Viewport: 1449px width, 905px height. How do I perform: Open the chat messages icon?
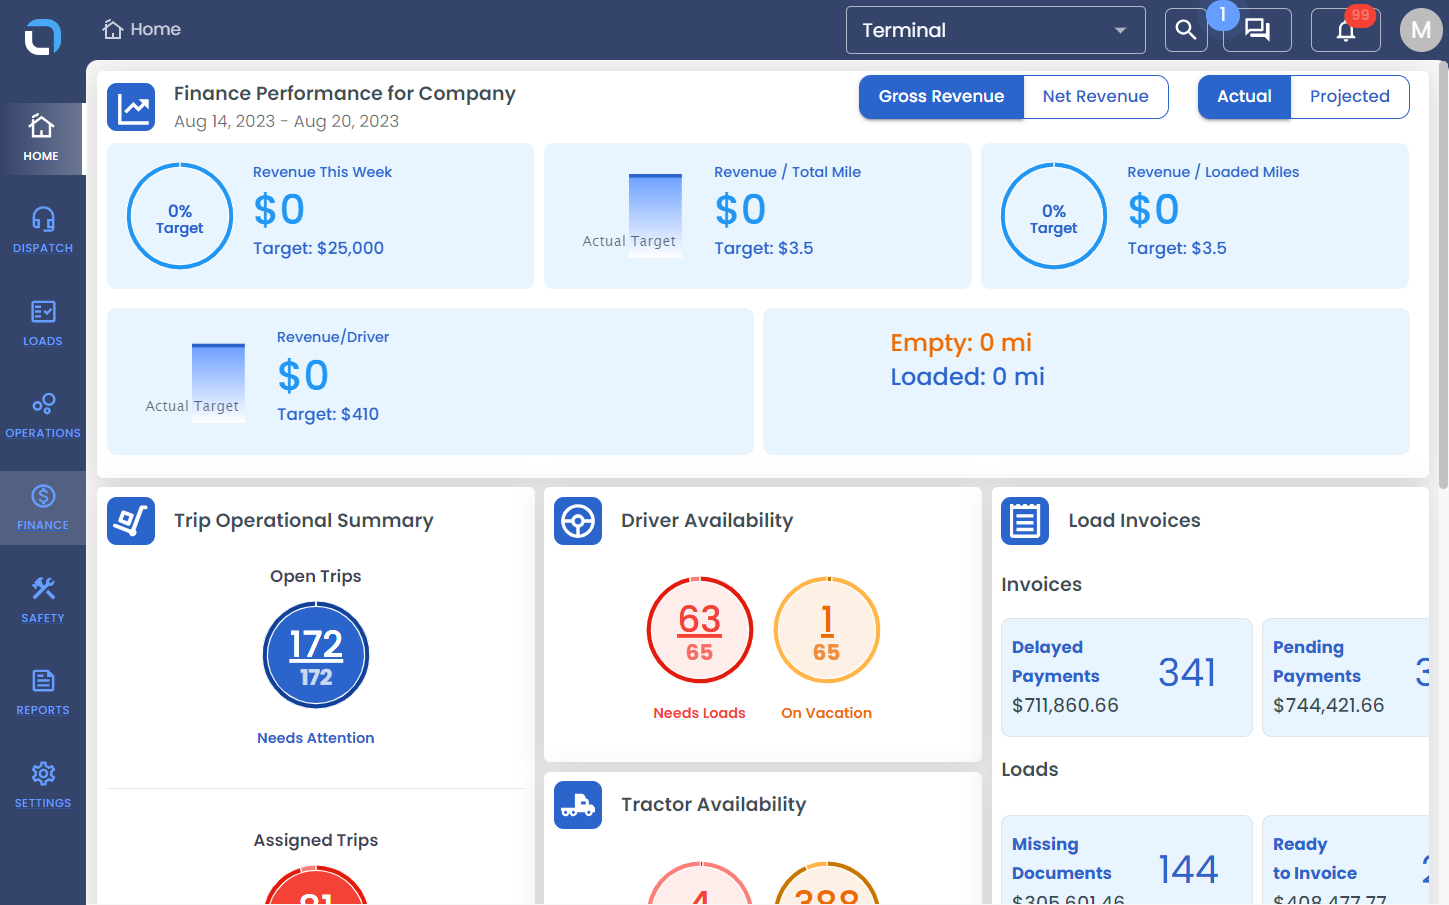[x=1257, y=30]
